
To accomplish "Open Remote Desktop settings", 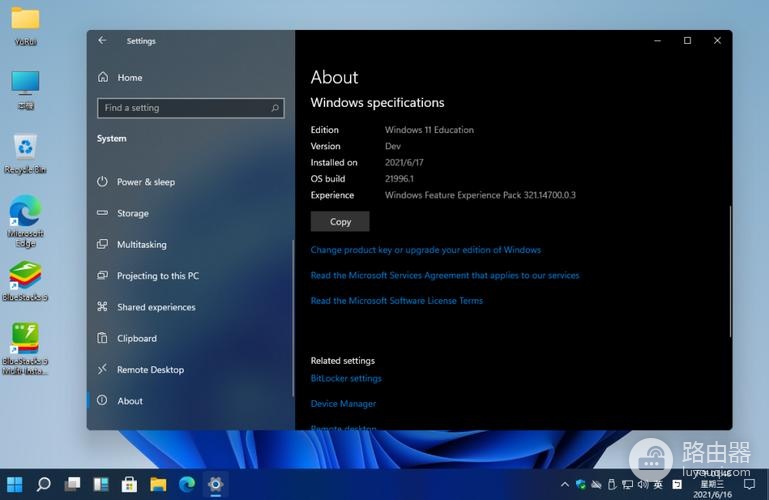I will [150, 370].
